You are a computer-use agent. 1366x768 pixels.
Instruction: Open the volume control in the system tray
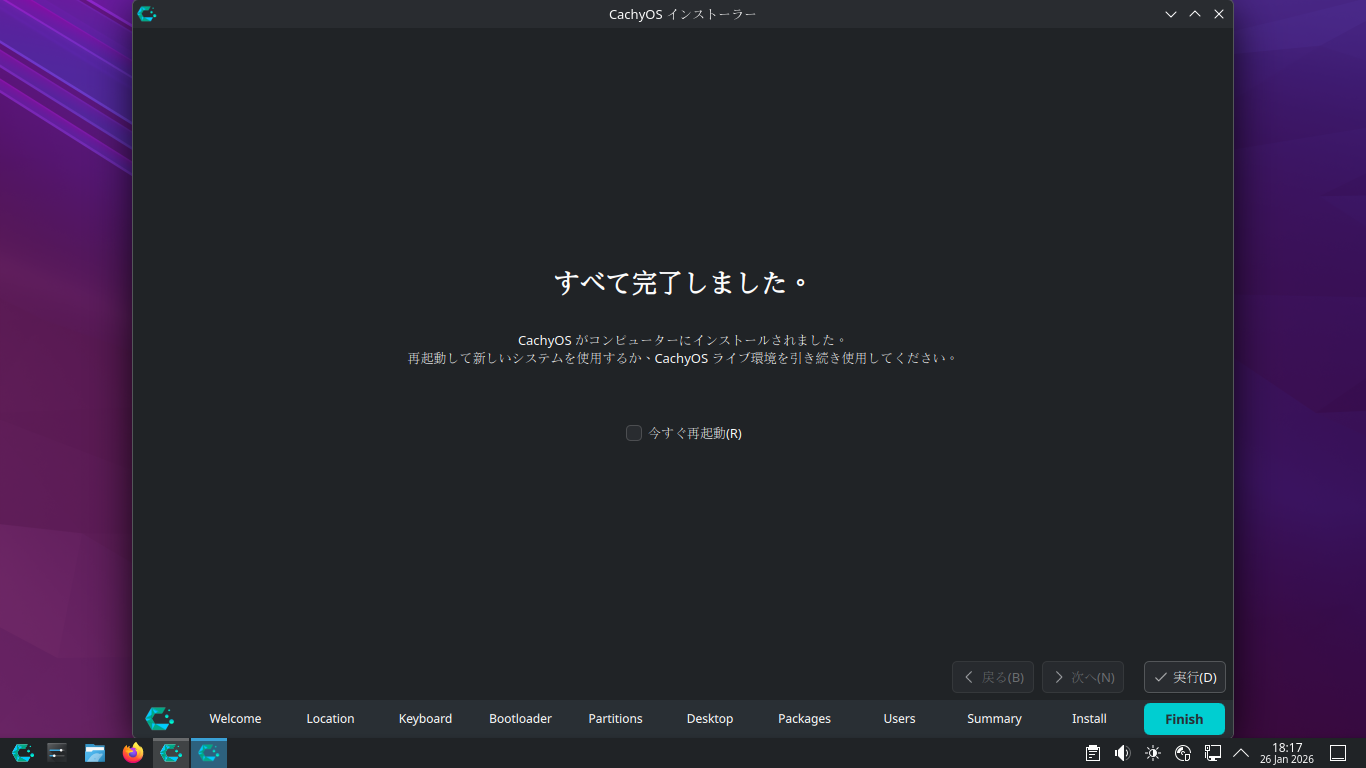[1123, 753]
